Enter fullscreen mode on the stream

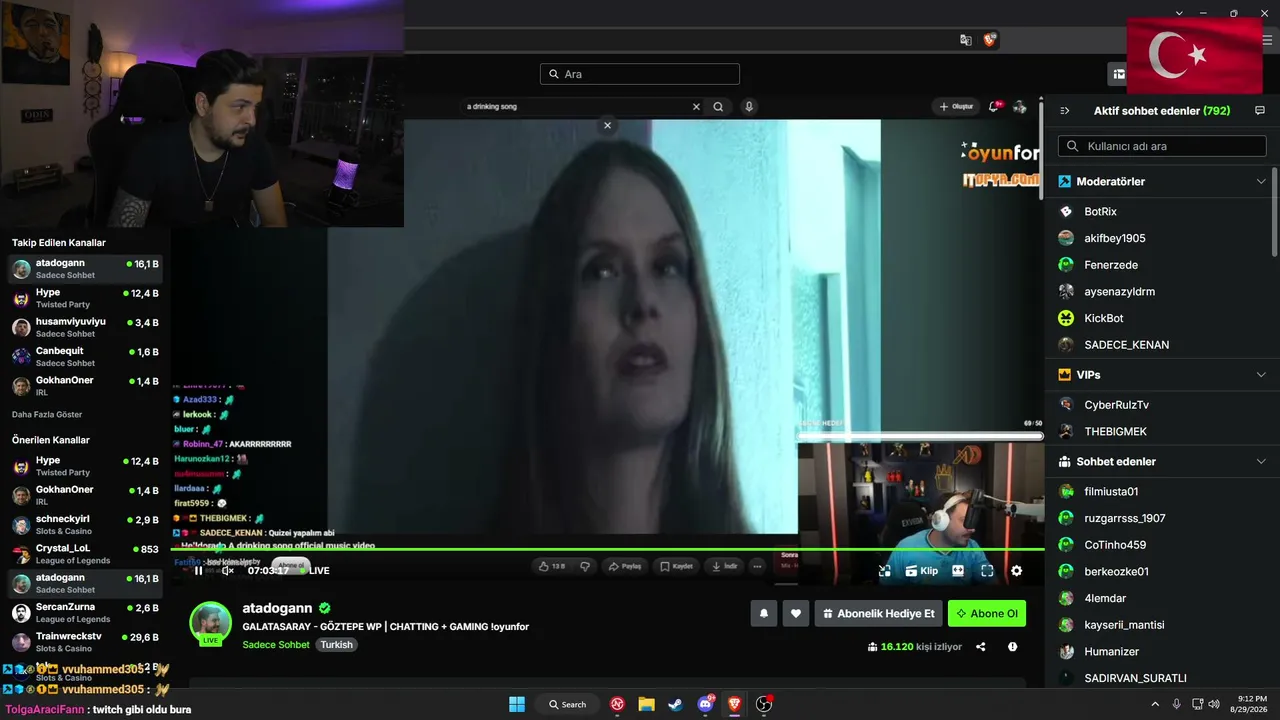tap(987, 571)
